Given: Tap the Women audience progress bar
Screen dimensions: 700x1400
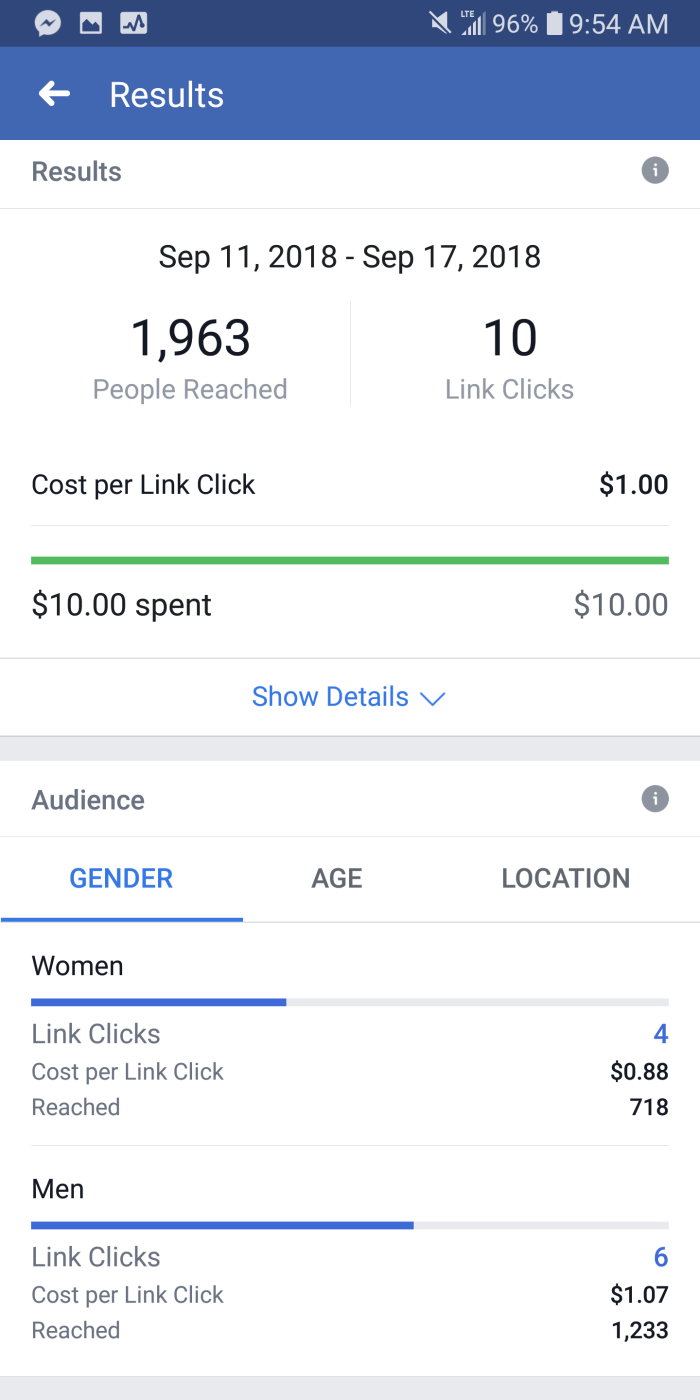Looking at the screenshot, I should 350,1001.
